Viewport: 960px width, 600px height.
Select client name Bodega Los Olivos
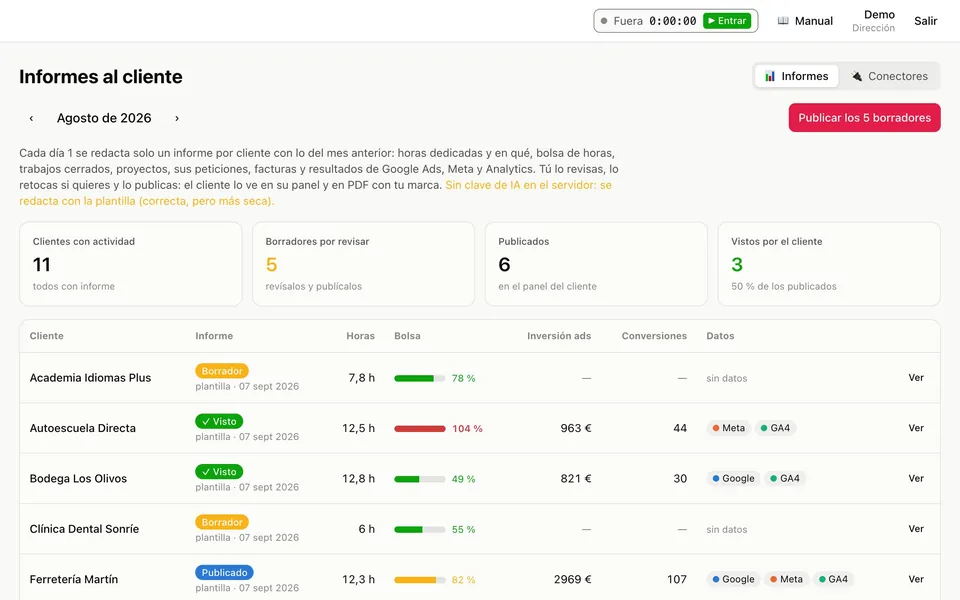tap(78, 478)
